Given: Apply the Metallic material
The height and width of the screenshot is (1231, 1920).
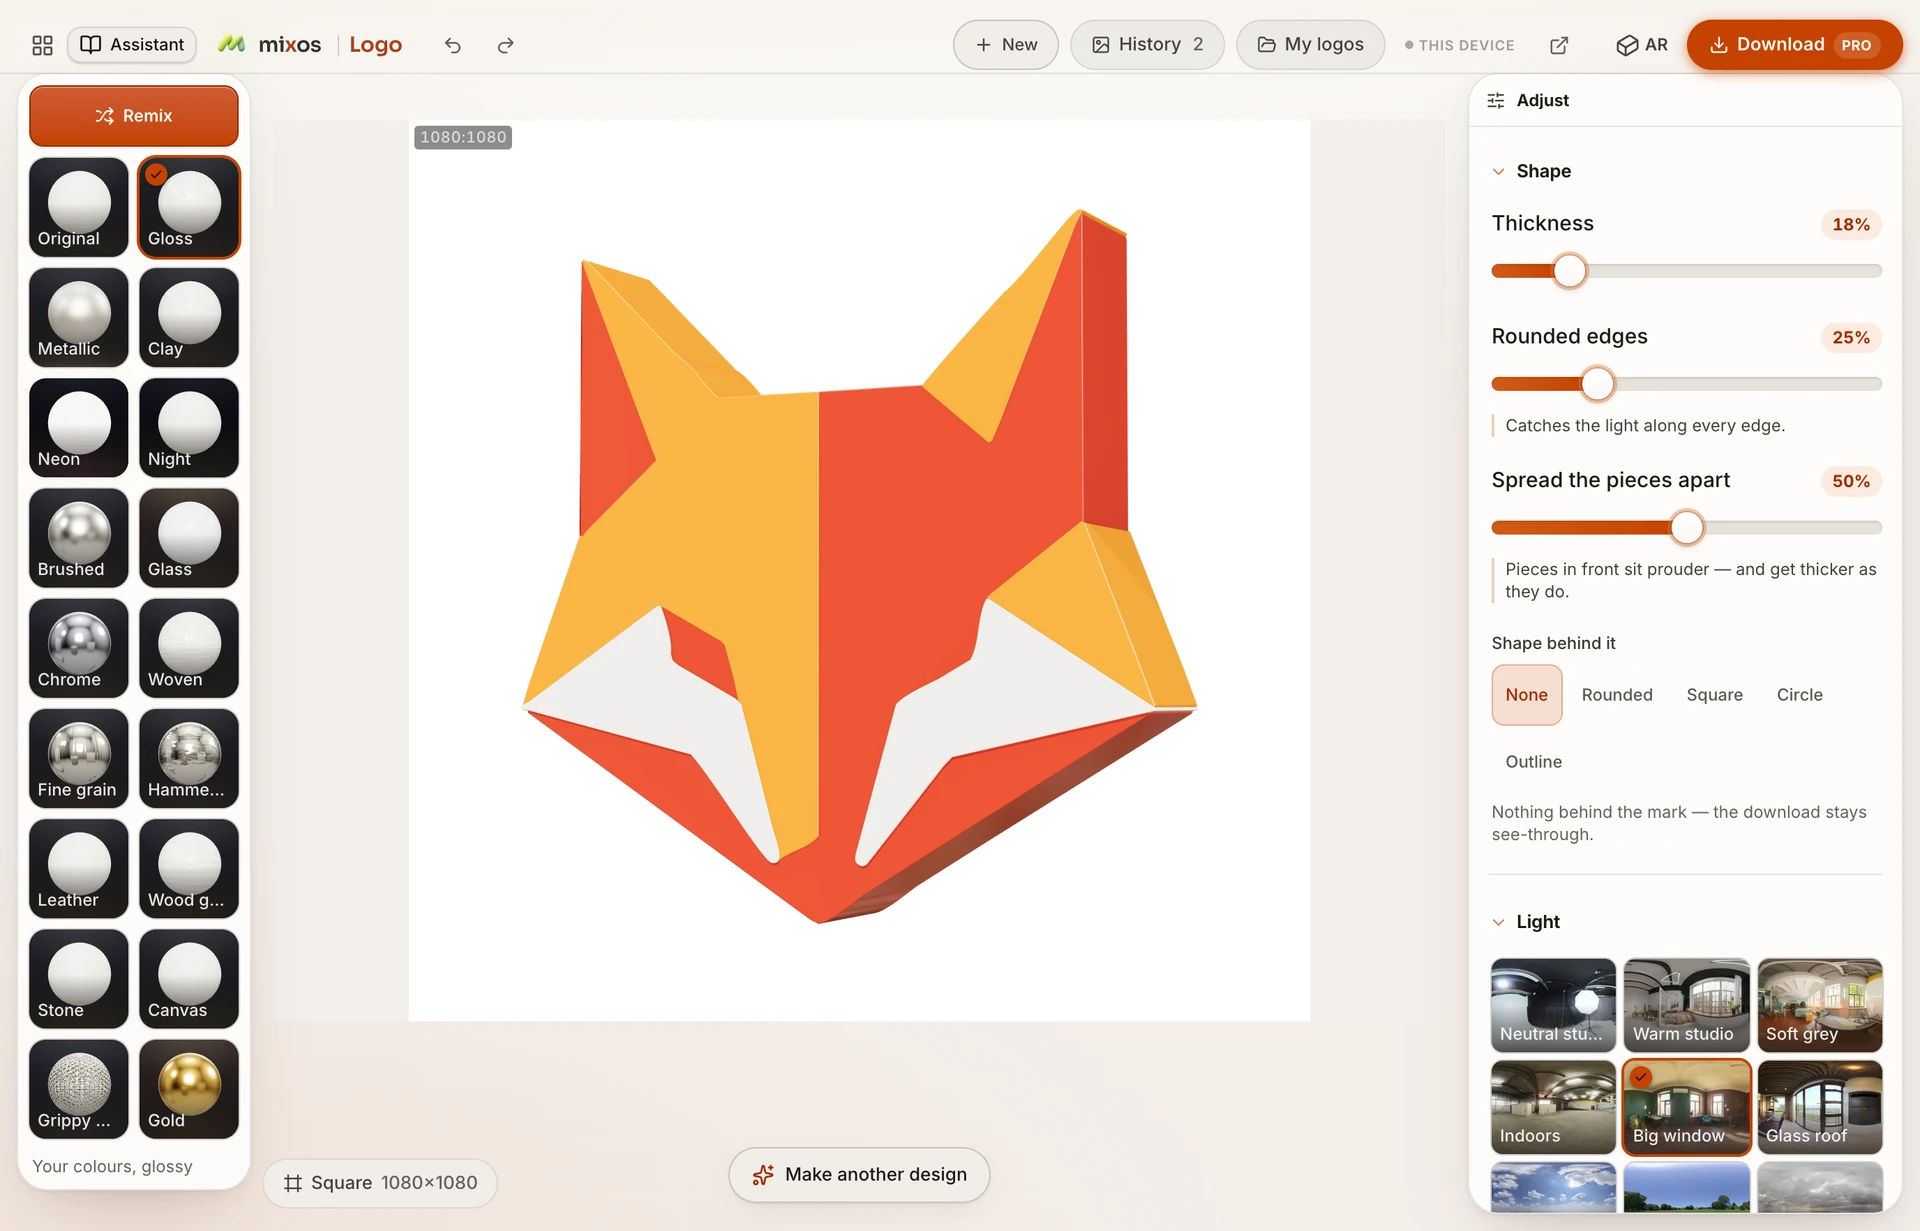Looking at the screenshot, I should point(79,317).
